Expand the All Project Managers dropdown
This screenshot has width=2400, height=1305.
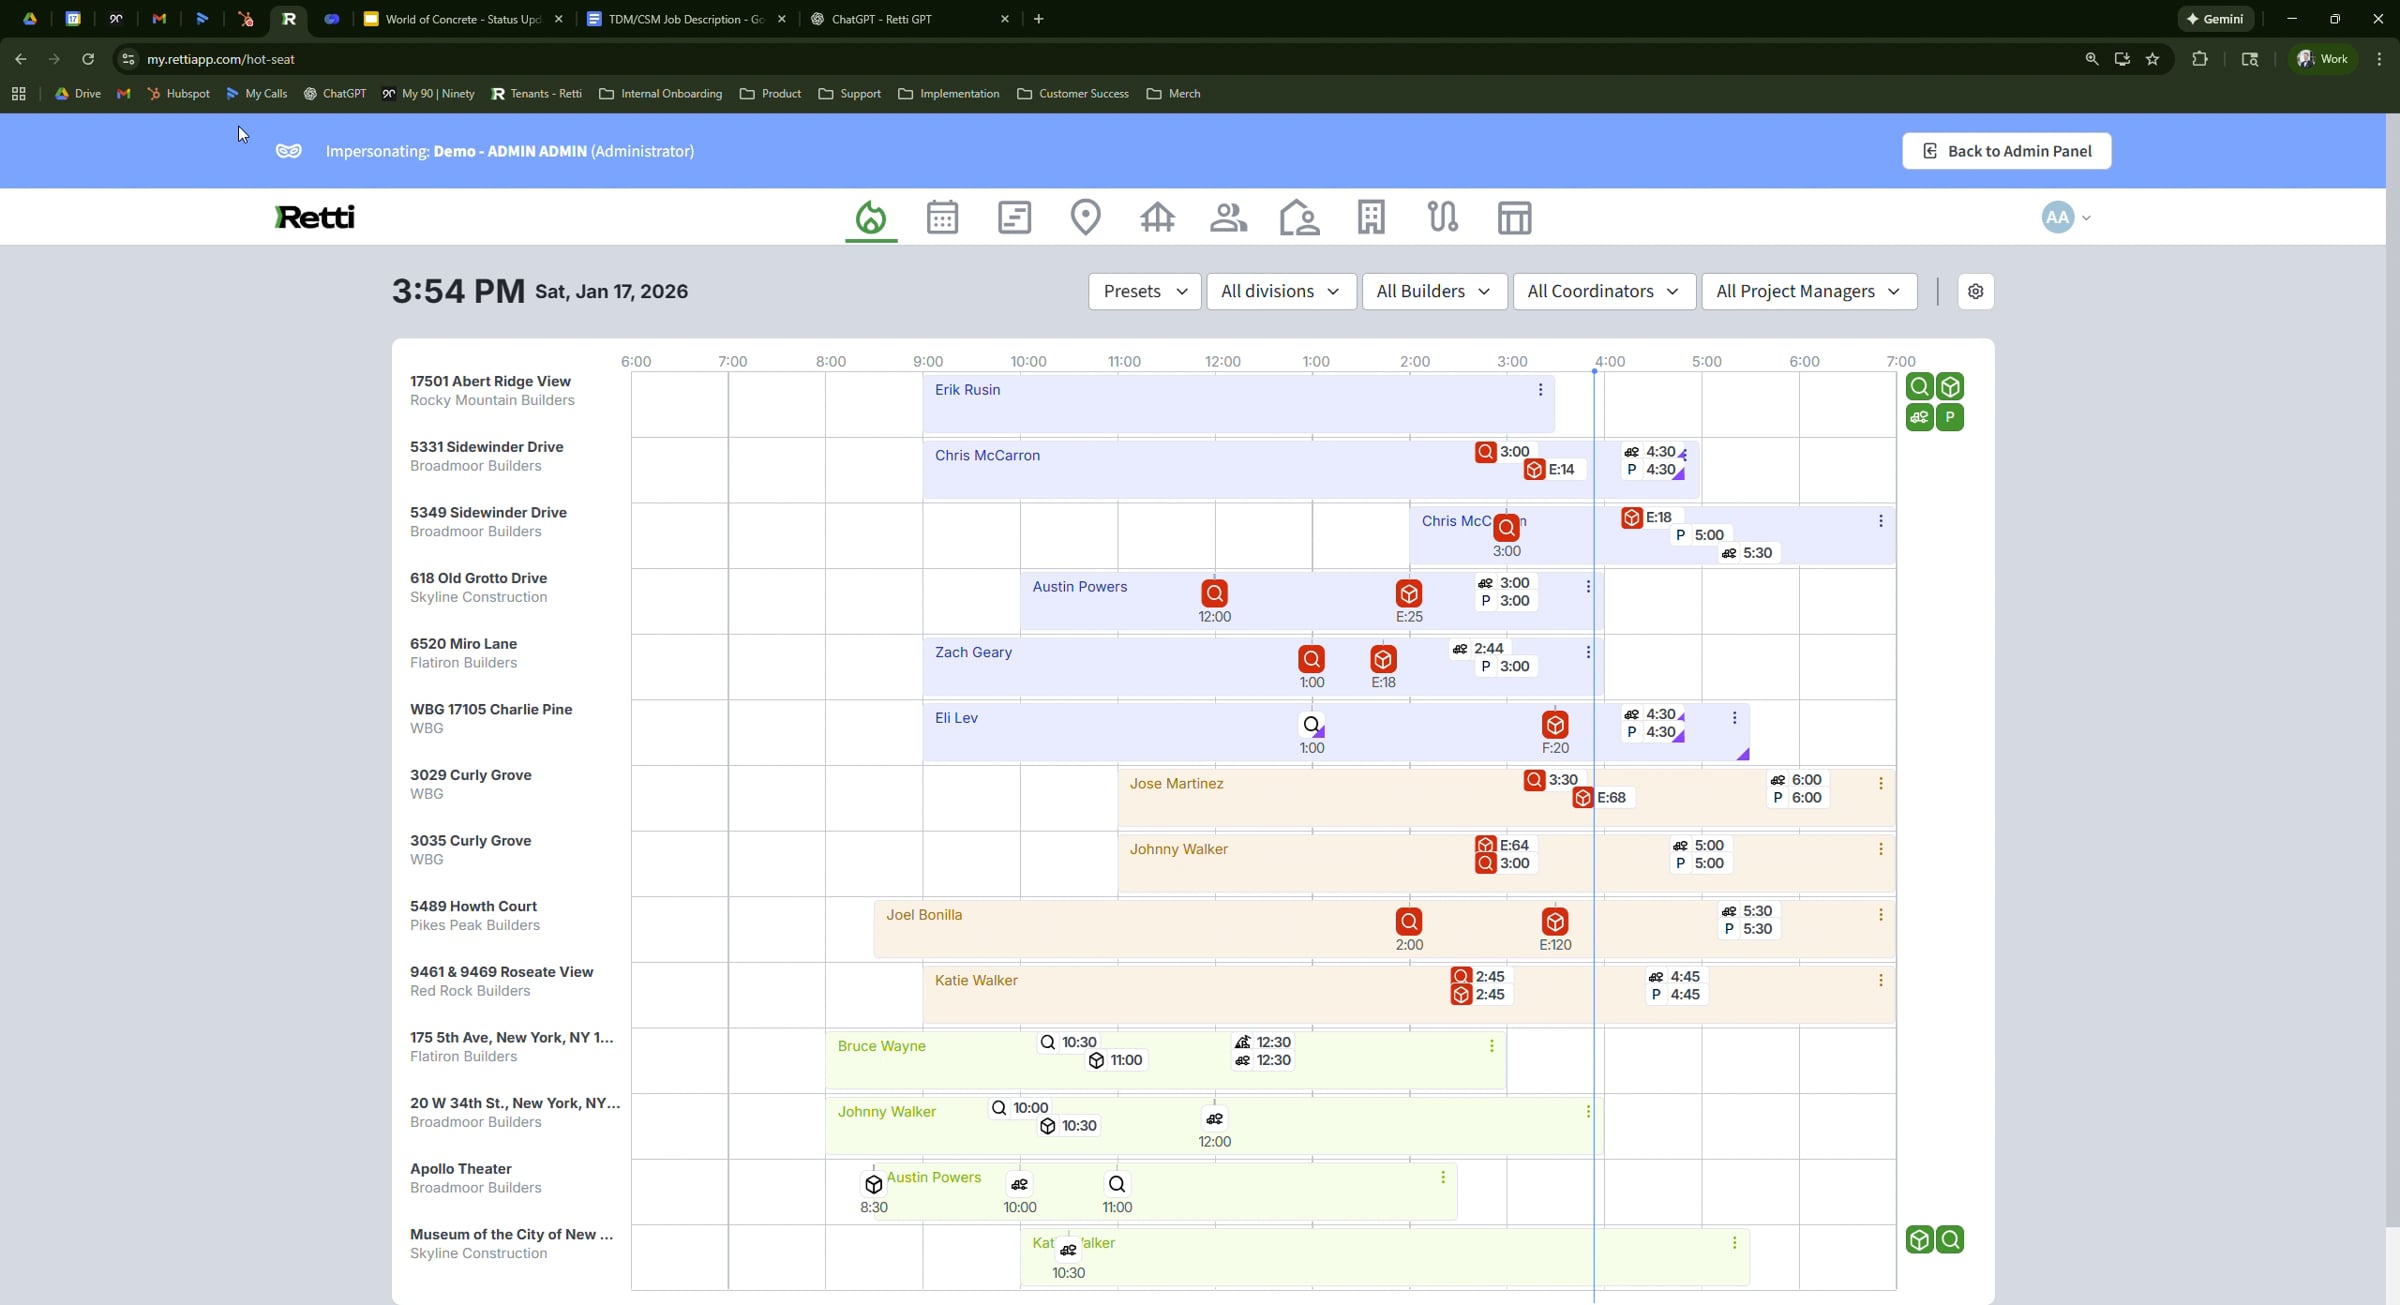(x=1808, y=291)
